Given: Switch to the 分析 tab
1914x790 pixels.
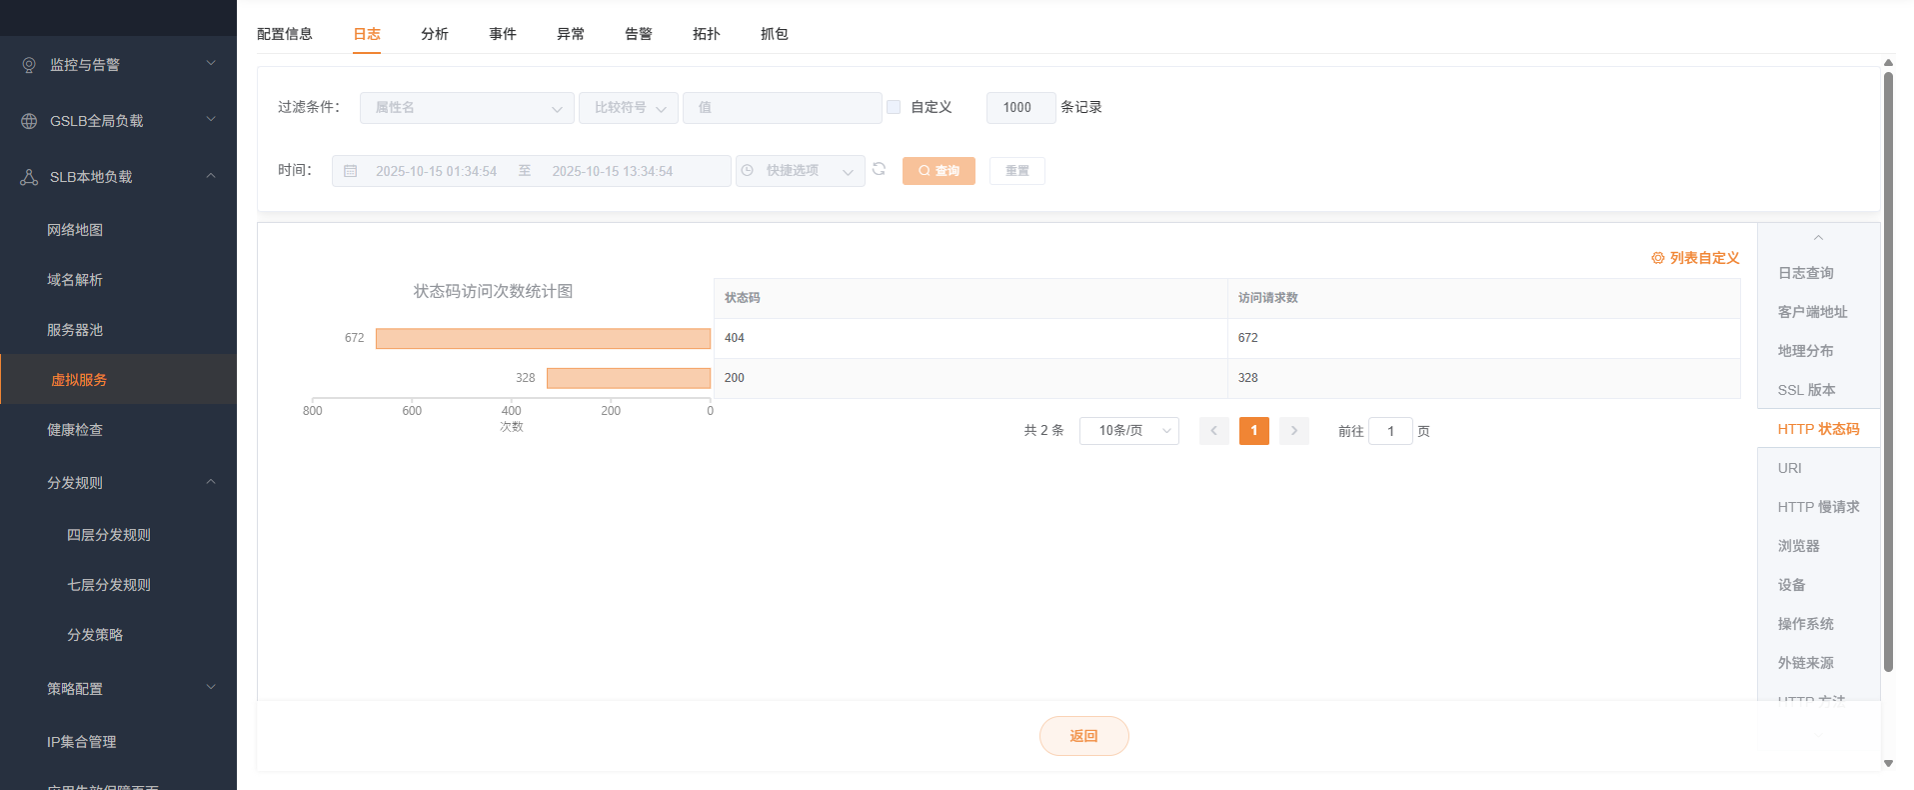Looking at the screenshot, I should (434, 34).
